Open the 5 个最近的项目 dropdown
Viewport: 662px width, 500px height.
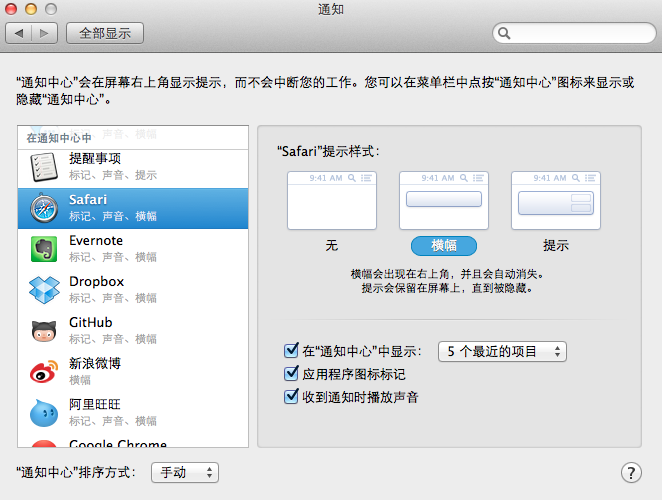(x=502, y=351)
